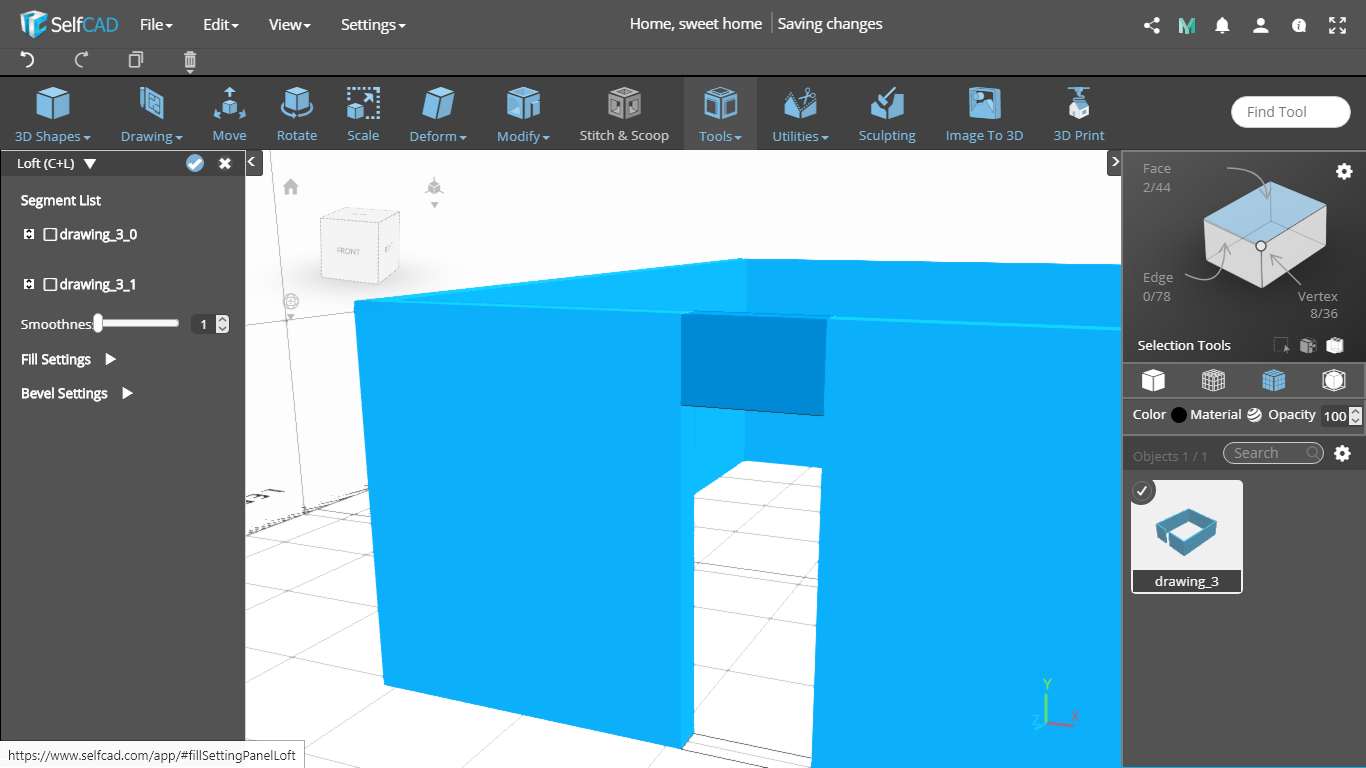Click the cursor selection tool icon
The width and height of the screenshot is (1366, 768).
point(1282,346)
